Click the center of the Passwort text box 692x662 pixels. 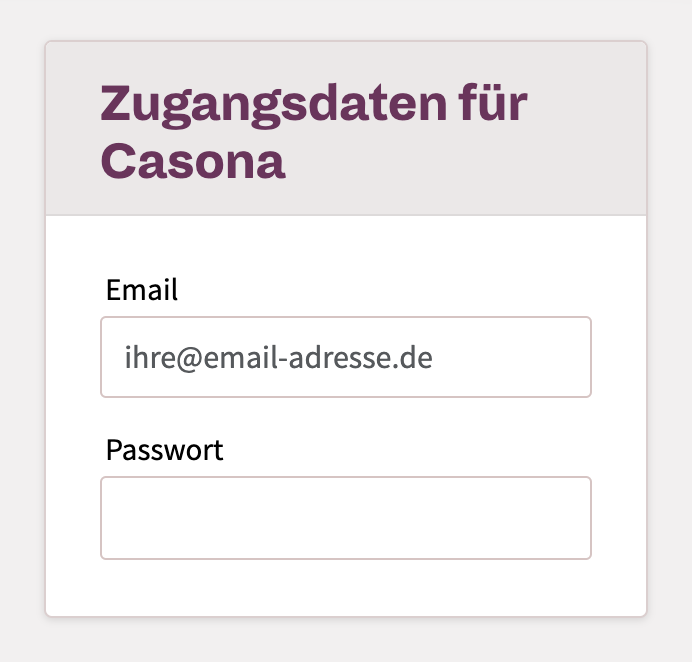[346, 518]
